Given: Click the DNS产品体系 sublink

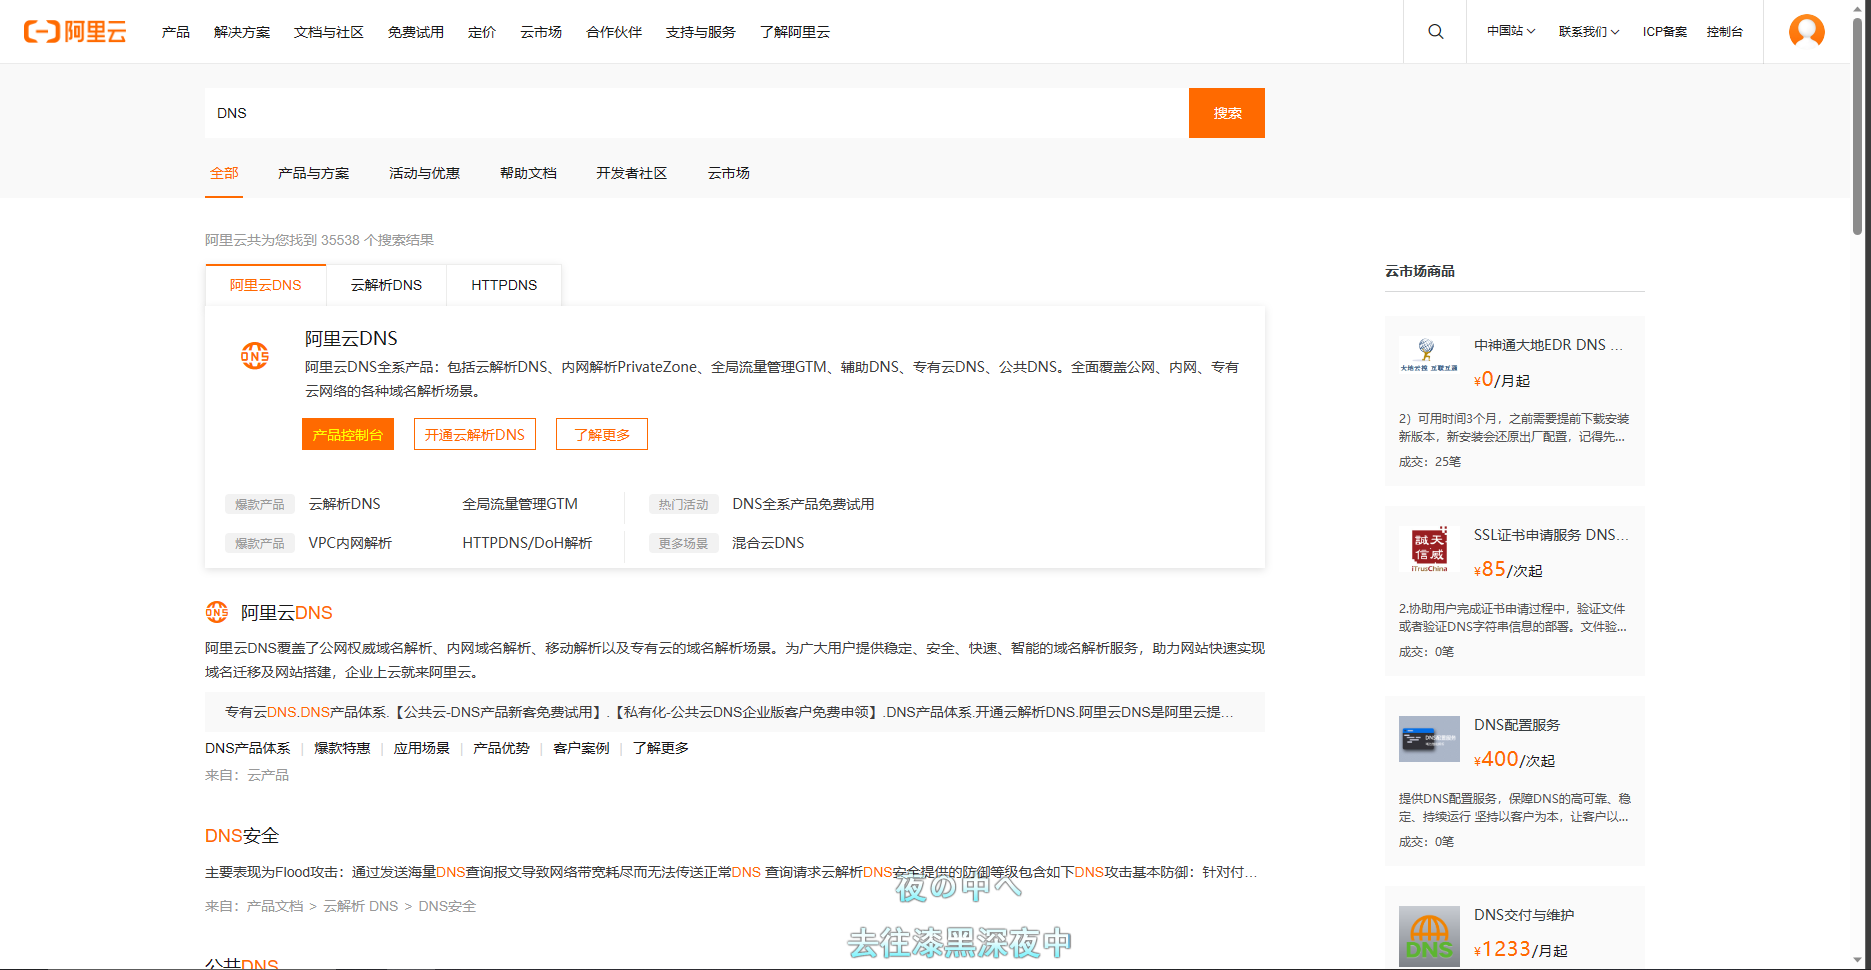Looking at the screenshot, I should [x=248, y=748].
